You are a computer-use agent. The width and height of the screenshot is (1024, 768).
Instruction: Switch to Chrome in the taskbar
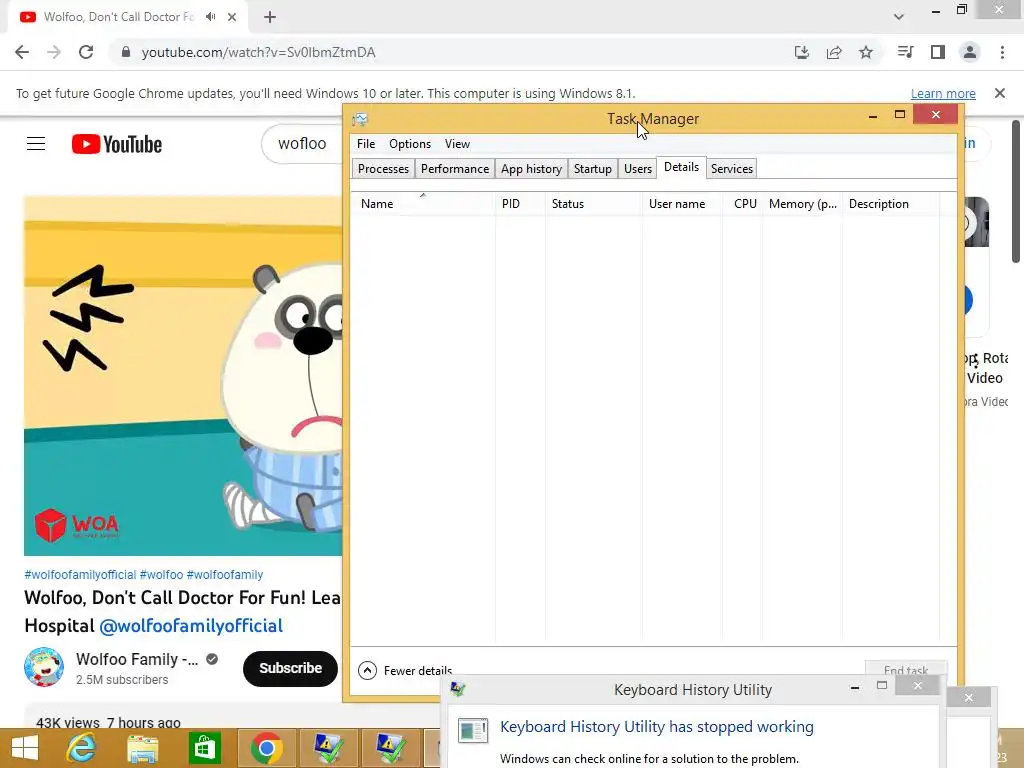[x=266, y=748]
